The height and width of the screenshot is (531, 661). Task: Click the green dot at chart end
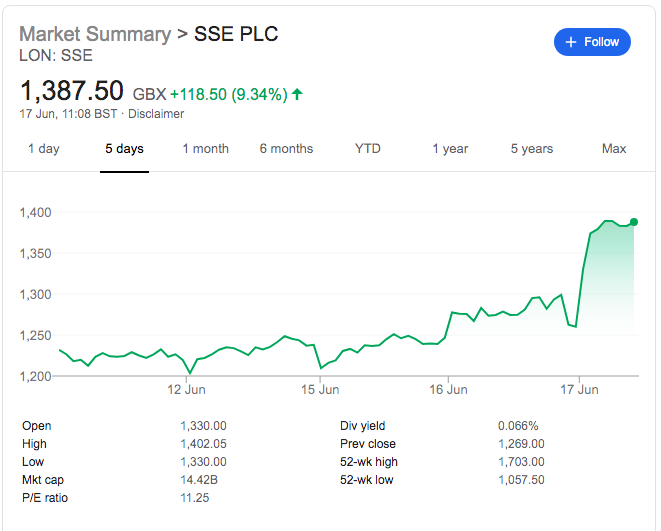(x=634, y=222)
